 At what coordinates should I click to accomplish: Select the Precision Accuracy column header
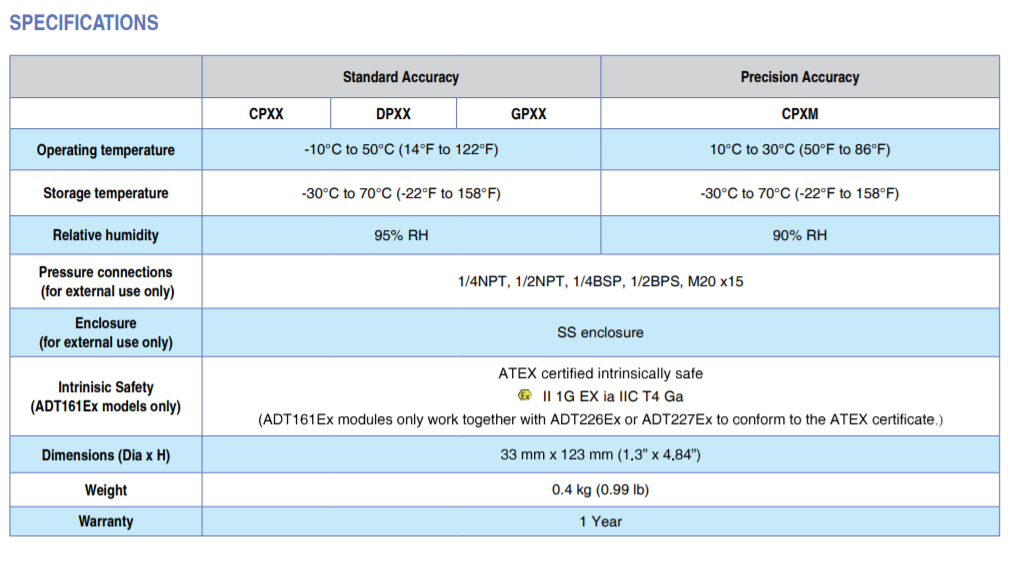800,77
